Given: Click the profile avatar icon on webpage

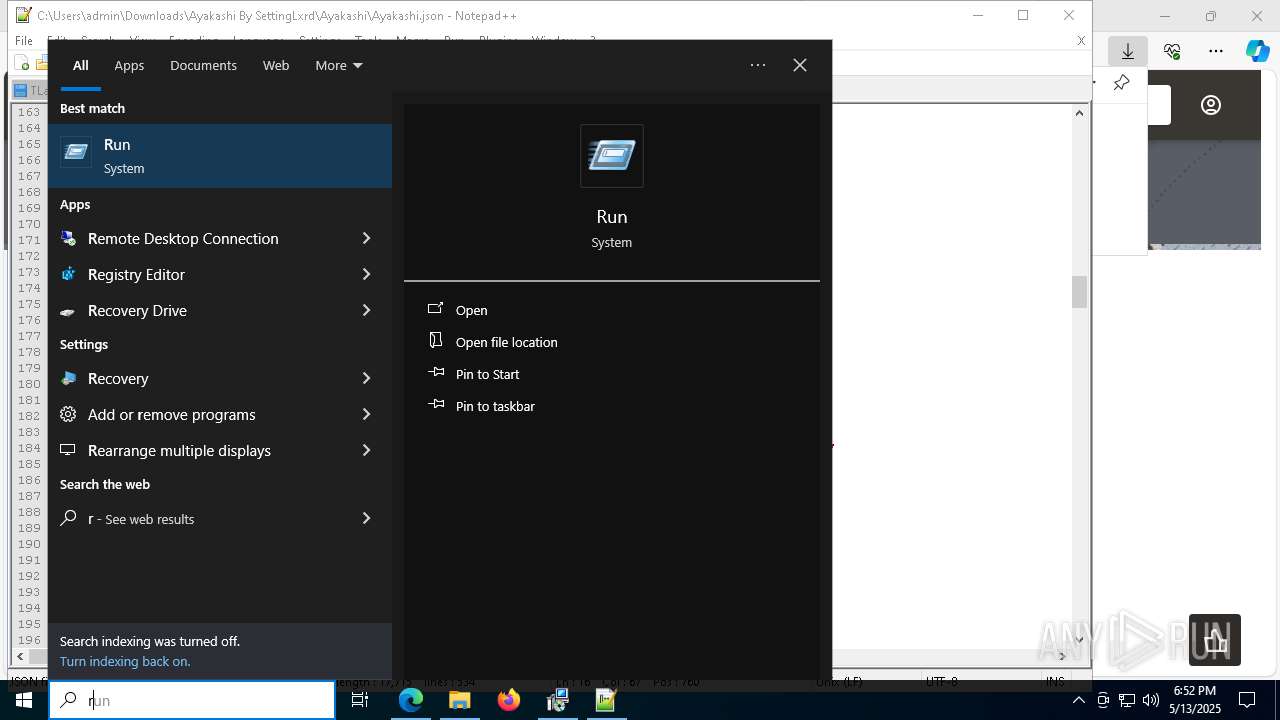Looking at the screenshot, I should pyautogui.click(x=1211, y=105).
